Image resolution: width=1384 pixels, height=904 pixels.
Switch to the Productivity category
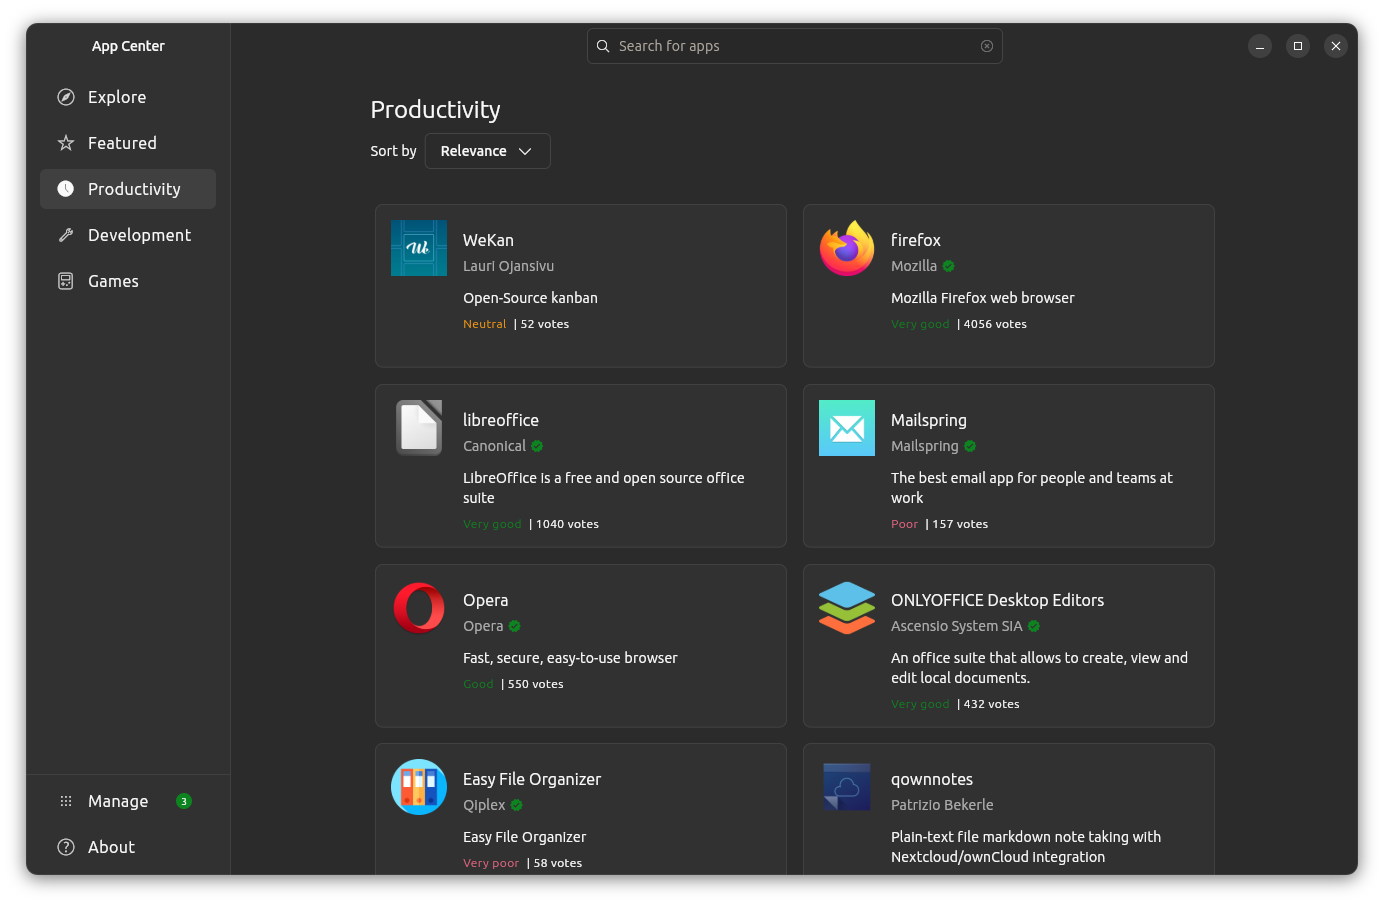coord(128,188)
